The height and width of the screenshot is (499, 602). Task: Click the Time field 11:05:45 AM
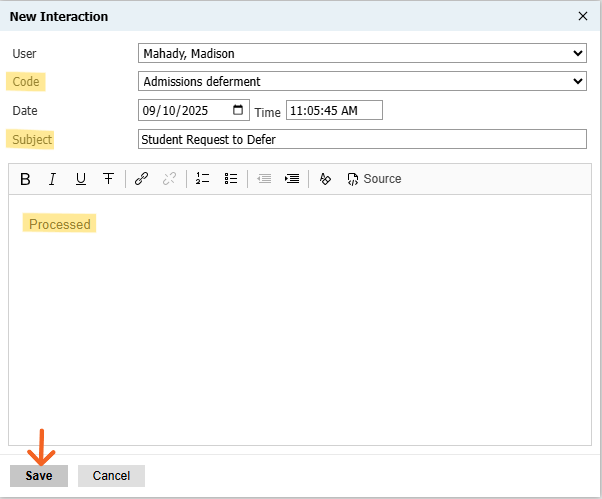pyautogui.click(x=333, y=111)
